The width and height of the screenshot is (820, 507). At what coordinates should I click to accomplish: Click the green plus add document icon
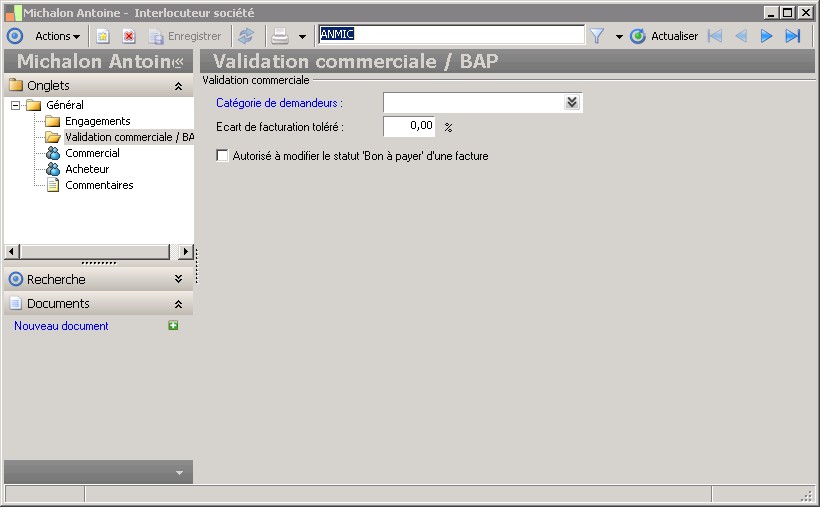pyautogui.click(x=173, y=325)
